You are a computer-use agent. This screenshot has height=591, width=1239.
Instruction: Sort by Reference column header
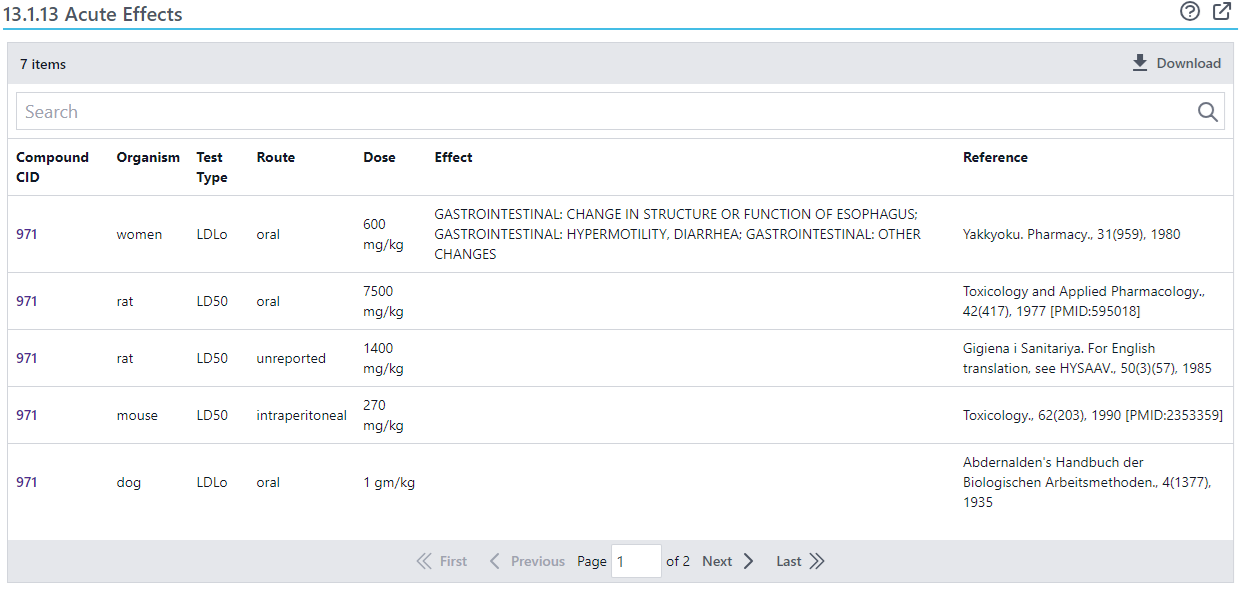(995, 157)
